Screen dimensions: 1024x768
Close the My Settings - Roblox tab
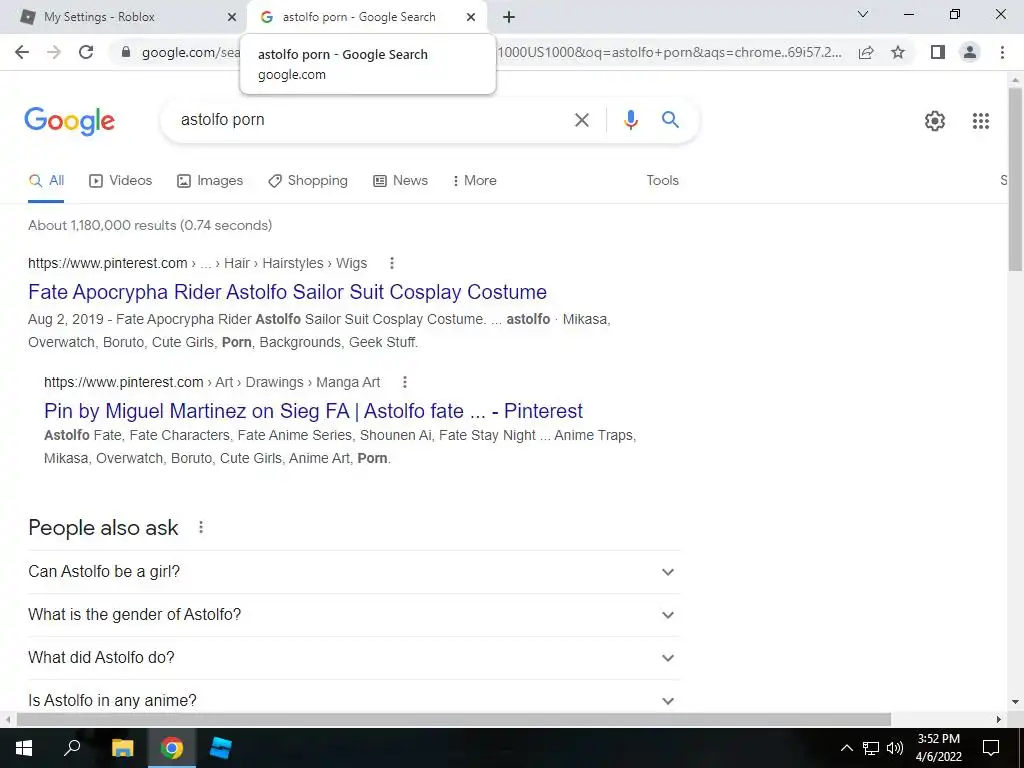click(231, 17)
